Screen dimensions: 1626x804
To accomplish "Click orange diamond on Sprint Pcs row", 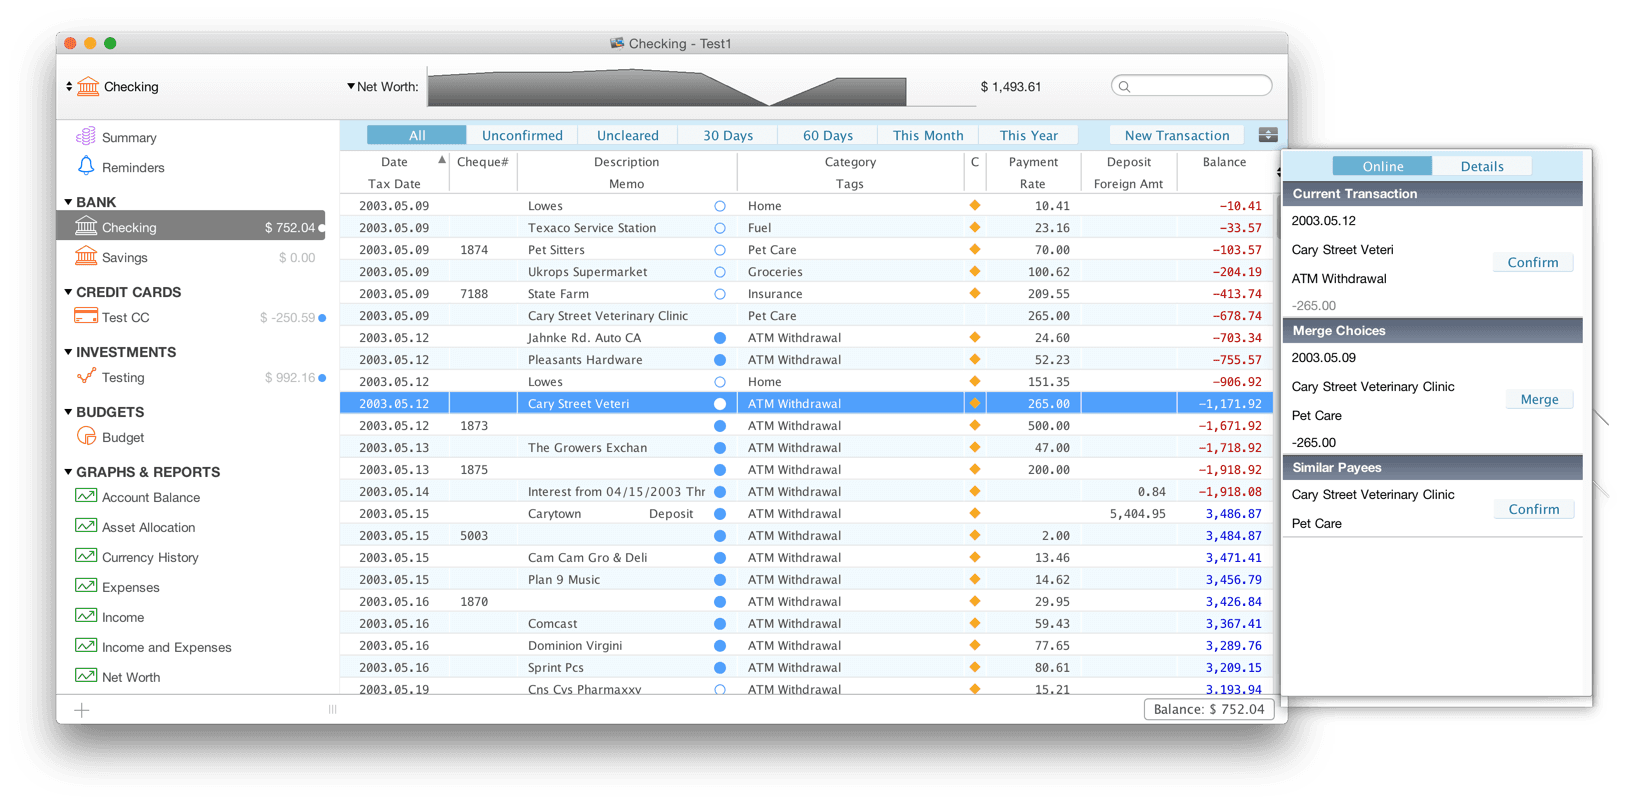I will click(x=975, y=667).
